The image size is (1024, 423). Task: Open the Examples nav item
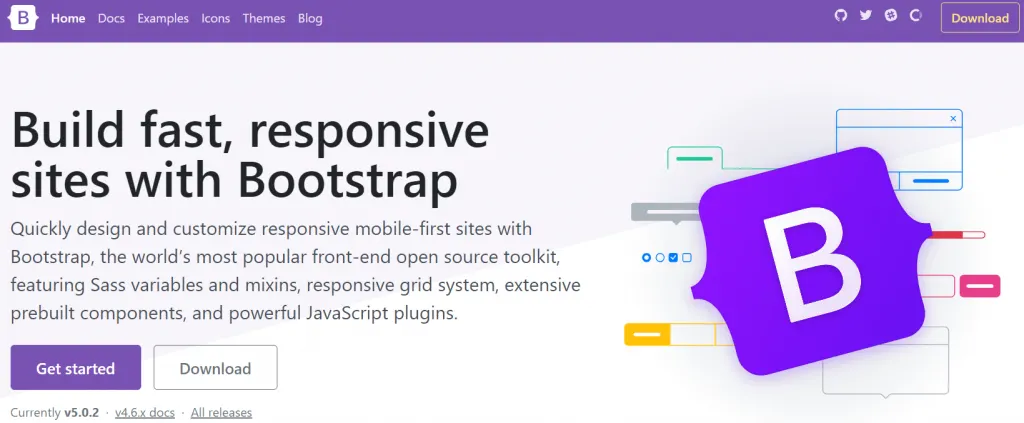tap(163, 18)
